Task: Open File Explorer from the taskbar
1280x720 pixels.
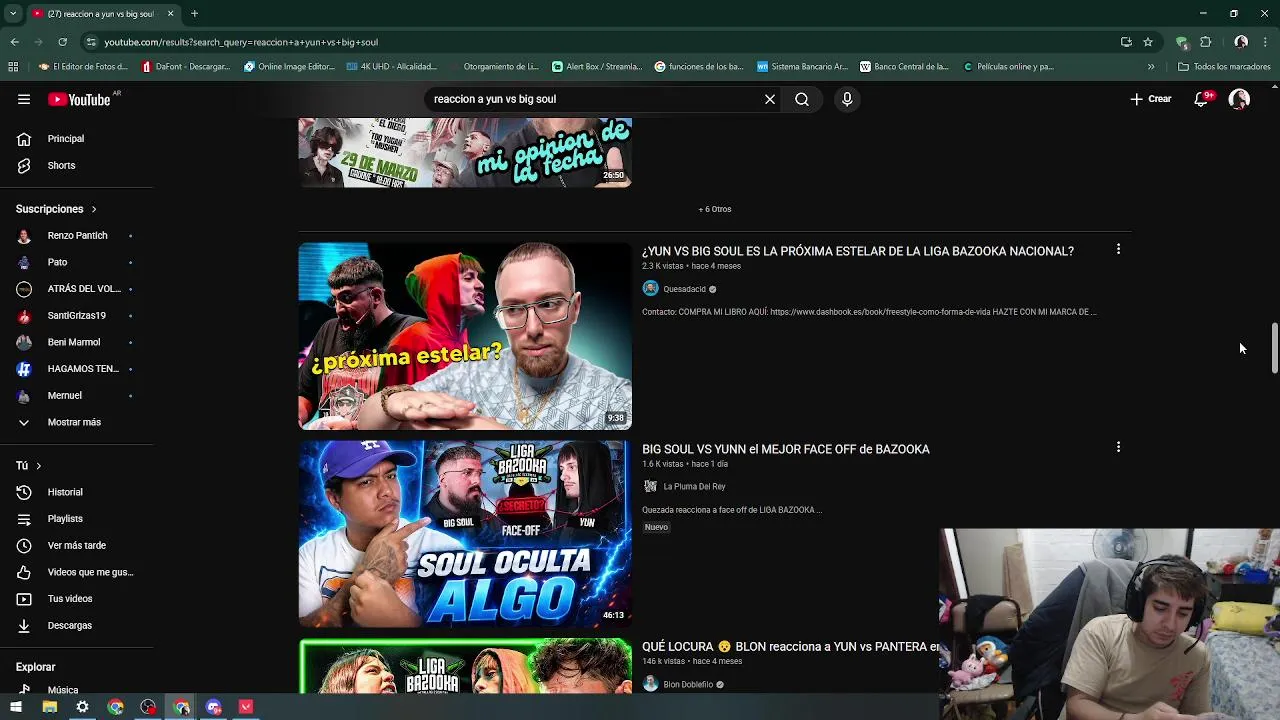Action: [49, 707]
